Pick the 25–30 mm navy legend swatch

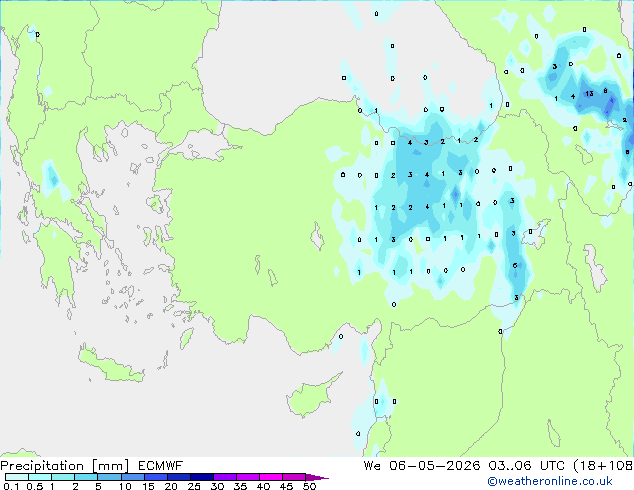[x=201, y=477]
